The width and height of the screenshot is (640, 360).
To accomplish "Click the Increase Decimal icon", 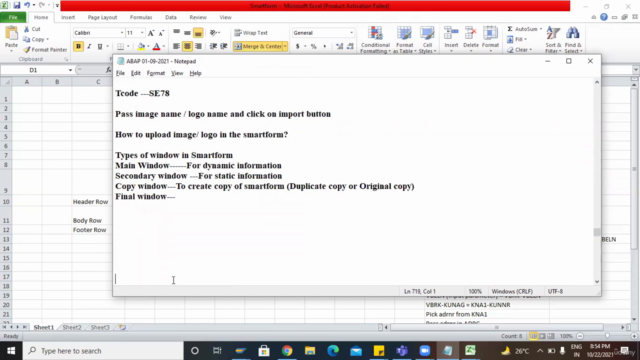I will pos(339,47).
